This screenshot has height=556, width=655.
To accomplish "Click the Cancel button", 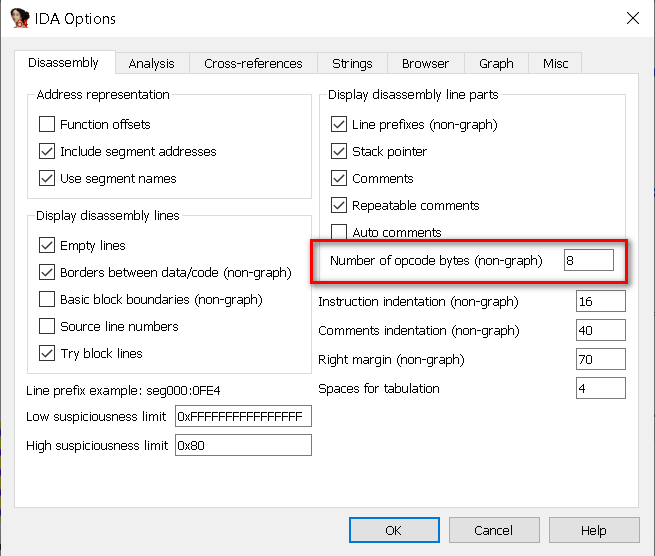I will coord(493,530).
